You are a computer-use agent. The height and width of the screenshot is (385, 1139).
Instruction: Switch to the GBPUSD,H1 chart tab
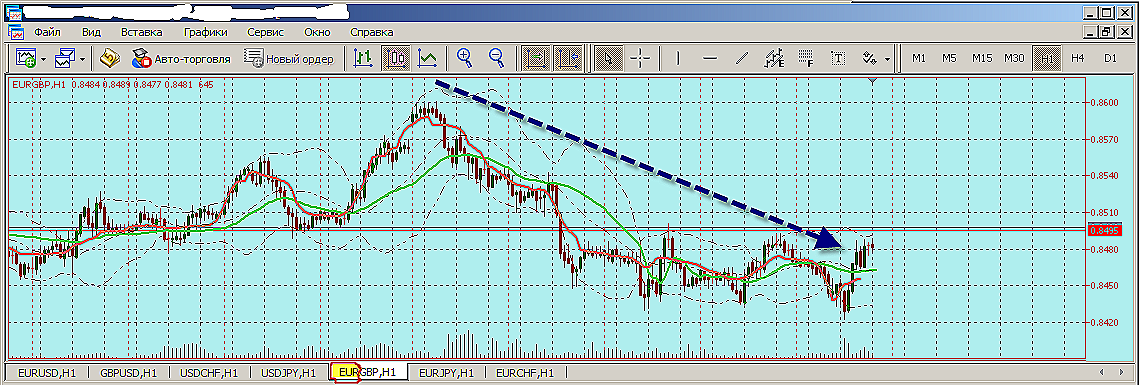129,373
